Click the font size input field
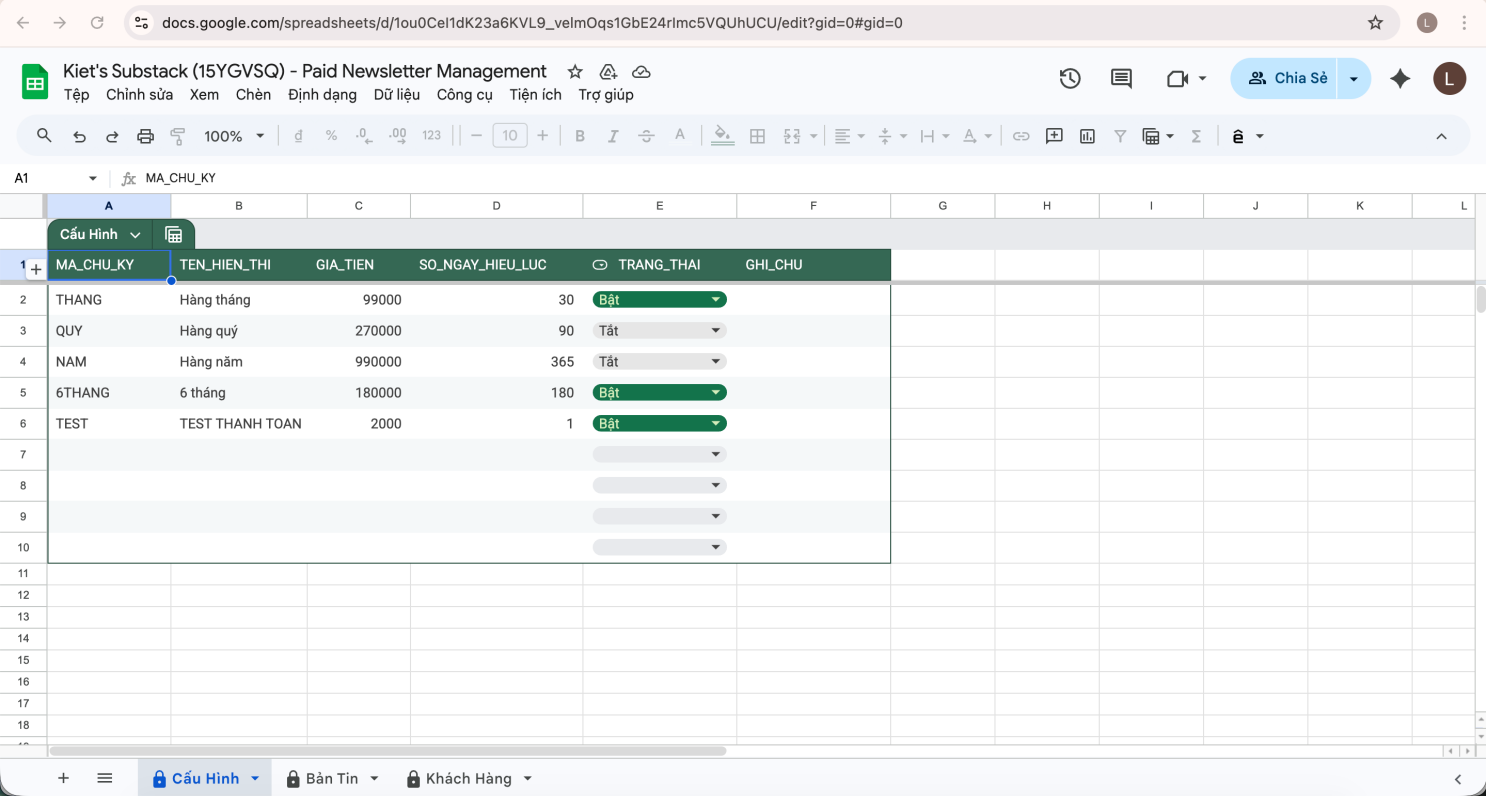 click(510, 136)
